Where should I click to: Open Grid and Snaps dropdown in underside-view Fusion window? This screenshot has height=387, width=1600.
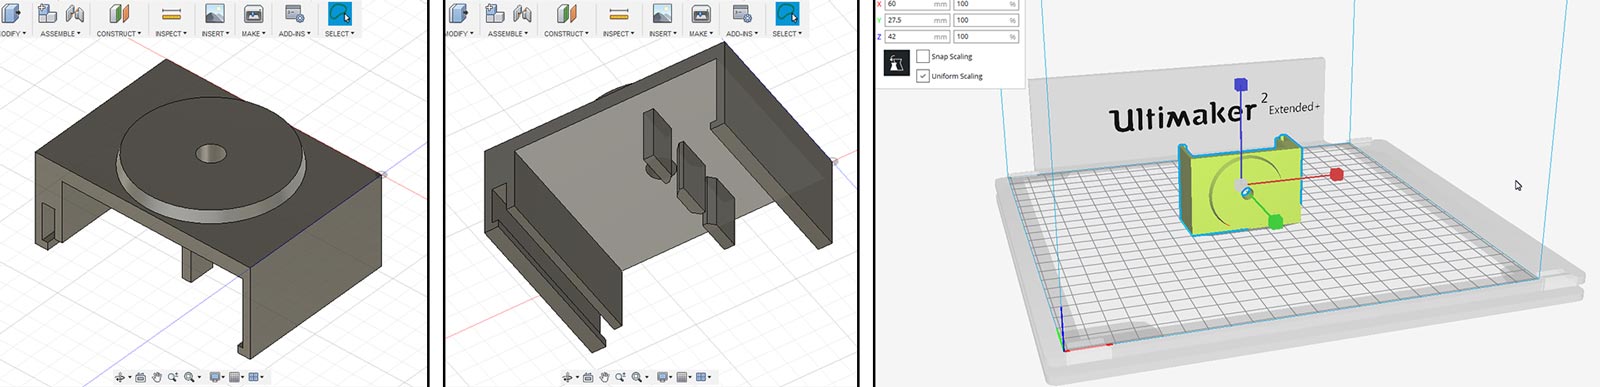click(684, 377)
